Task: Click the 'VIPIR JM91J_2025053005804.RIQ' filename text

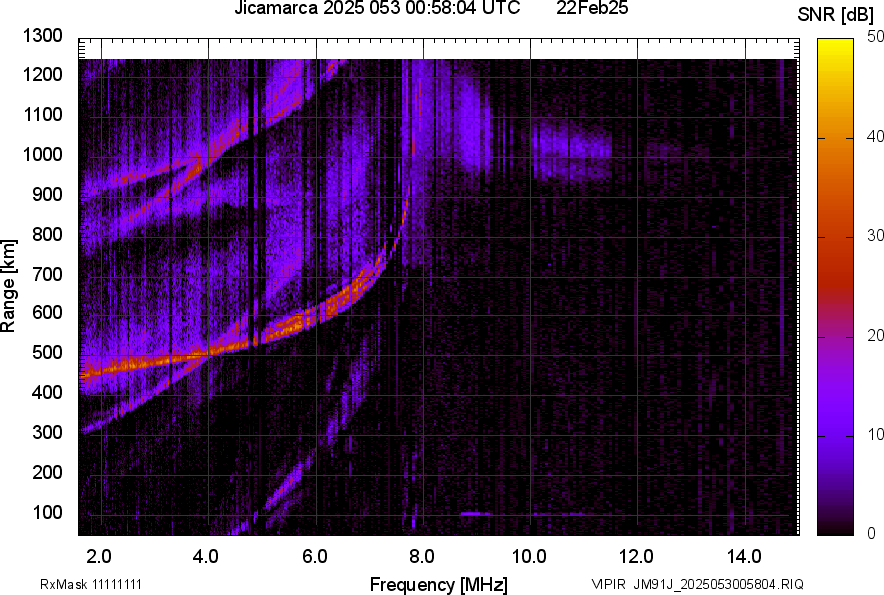Action: tap(697, 584)
